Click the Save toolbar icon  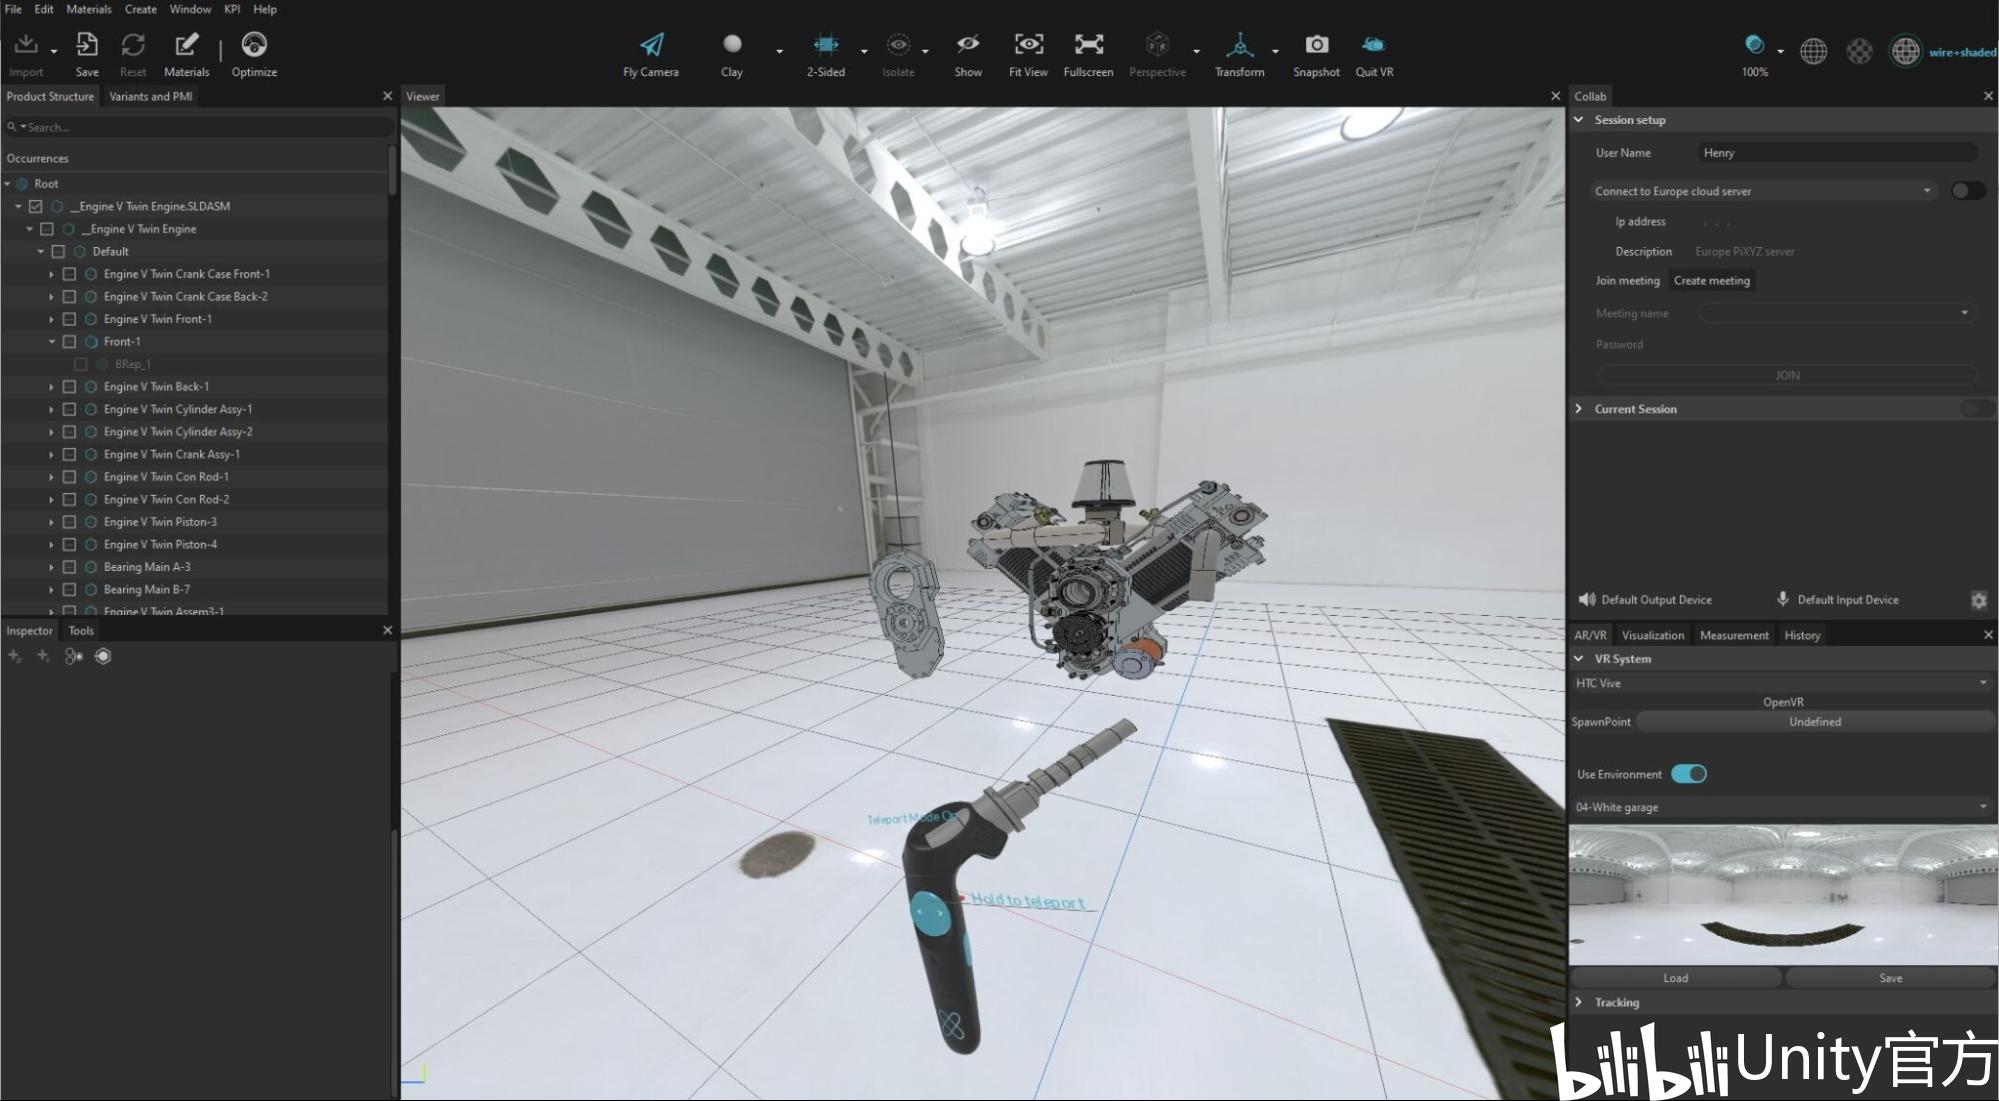(87, 45)
